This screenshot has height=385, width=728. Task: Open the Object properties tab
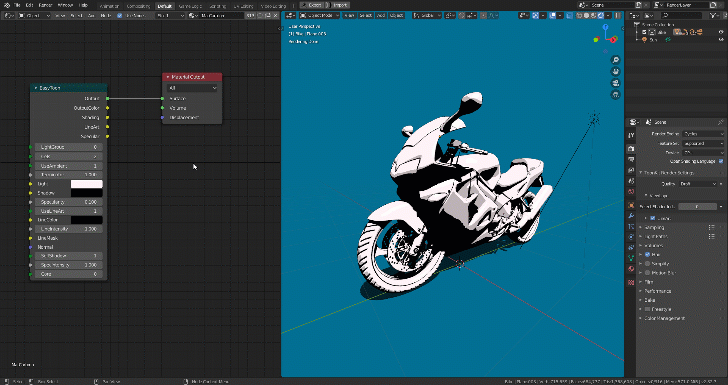[631, 205]
